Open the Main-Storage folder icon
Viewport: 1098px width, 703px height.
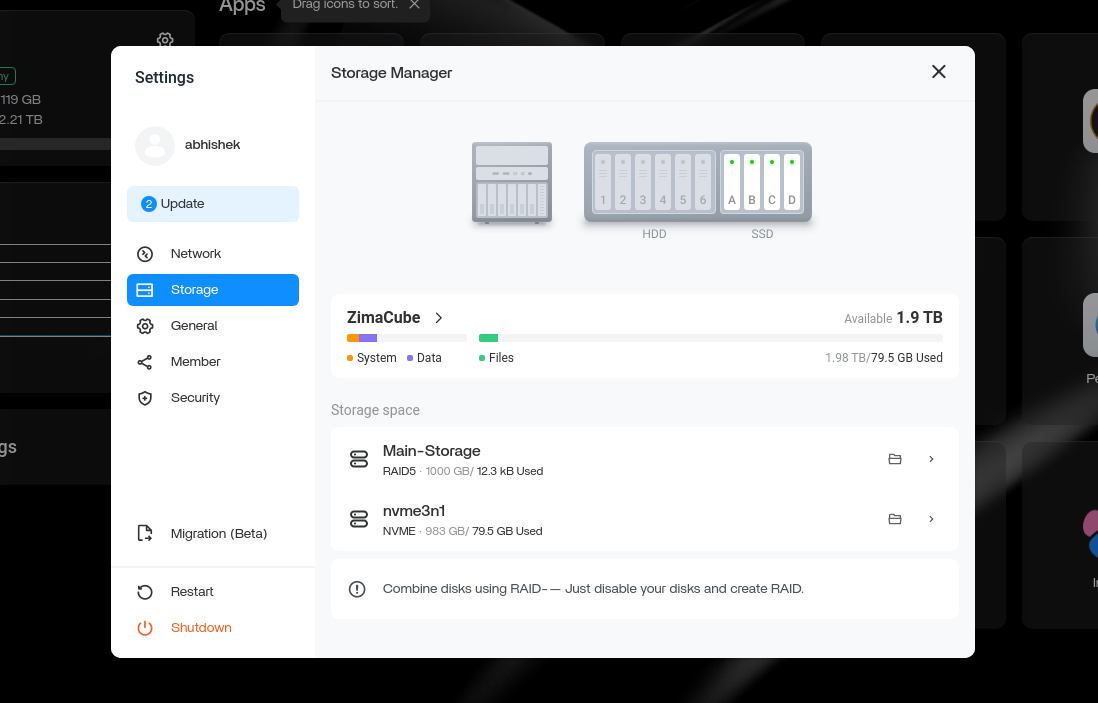coord(895,458)
